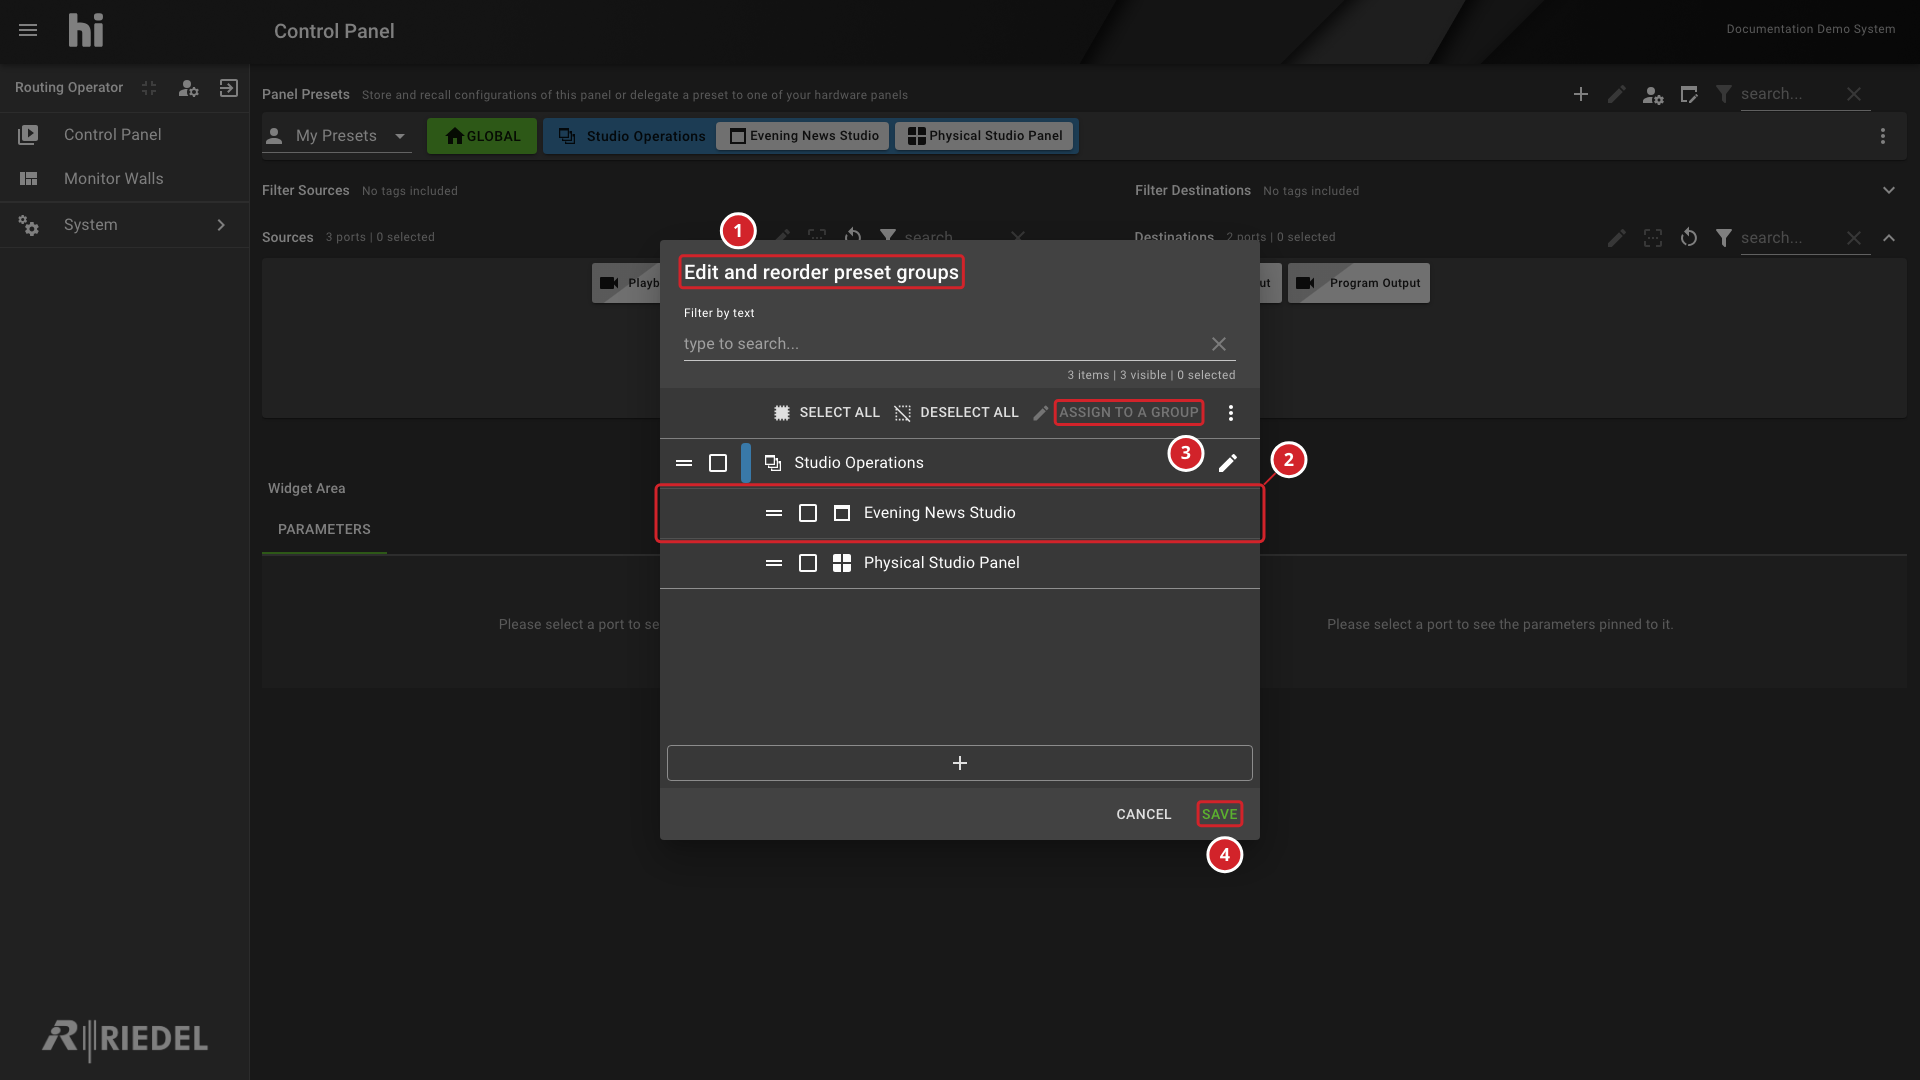Screen dimensions: 1920x1080
Task: Click DESELECT ALL in the dialog
Action: [956, 413]
